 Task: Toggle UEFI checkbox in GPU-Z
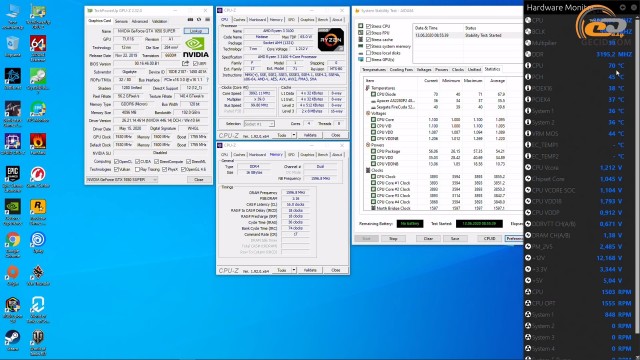(x=195, y=64)
